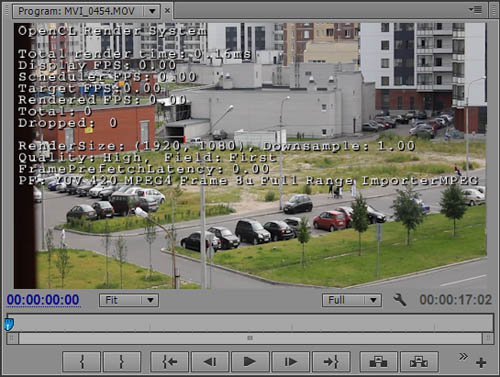
Task: Select the Program: MVI_0454.MOV tab label
Action: [x=76, y=11]
